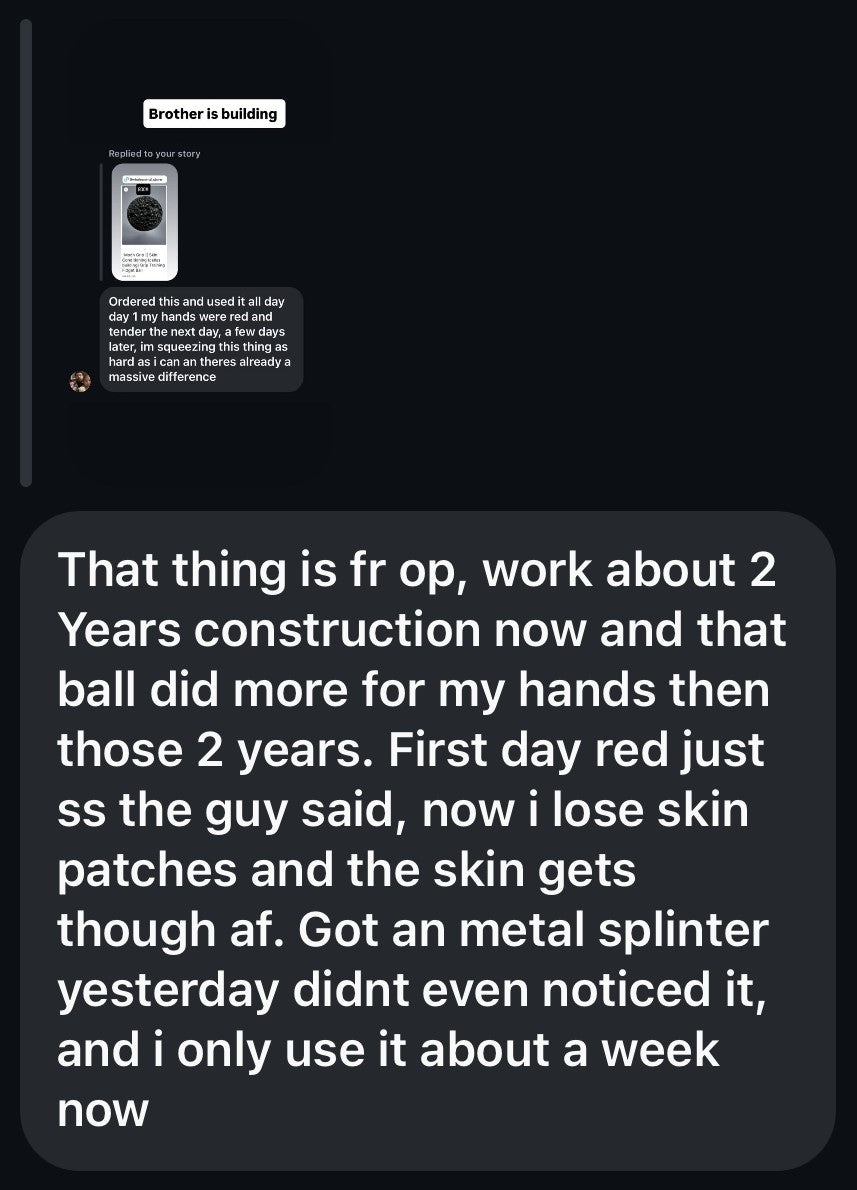
Task: Click the small black tag above the ball
Action: coord(143,187)
